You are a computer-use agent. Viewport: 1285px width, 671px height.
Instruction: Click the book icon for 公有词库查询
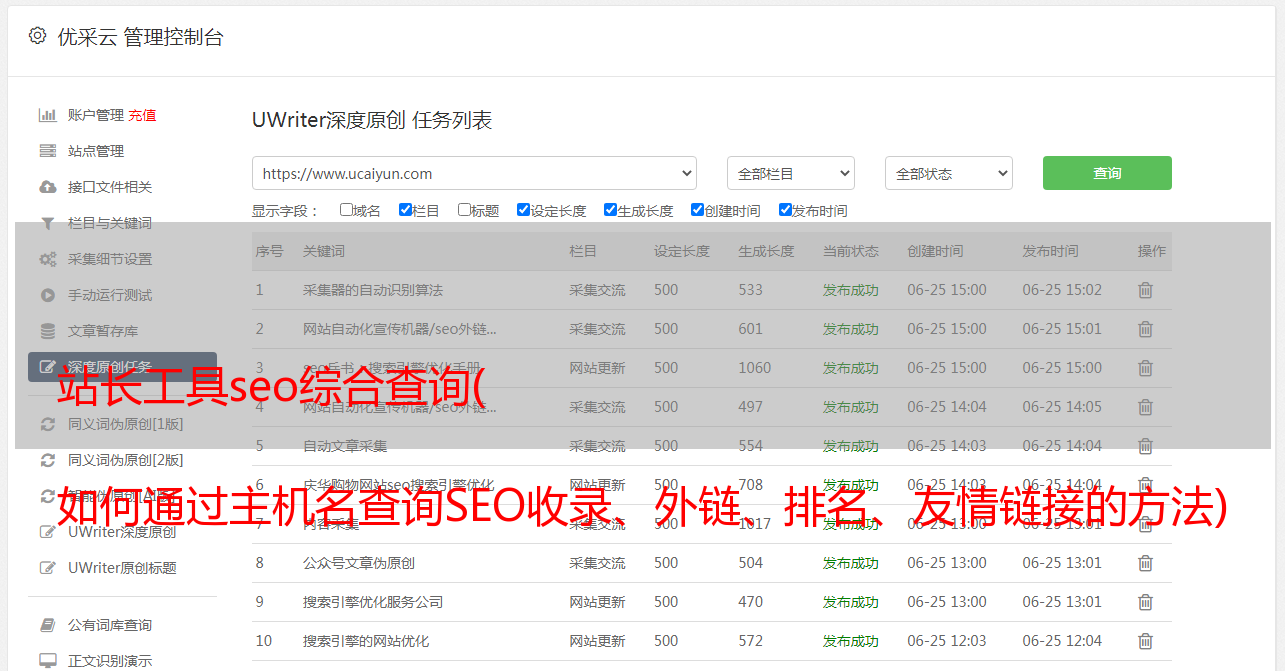(47, 625)
